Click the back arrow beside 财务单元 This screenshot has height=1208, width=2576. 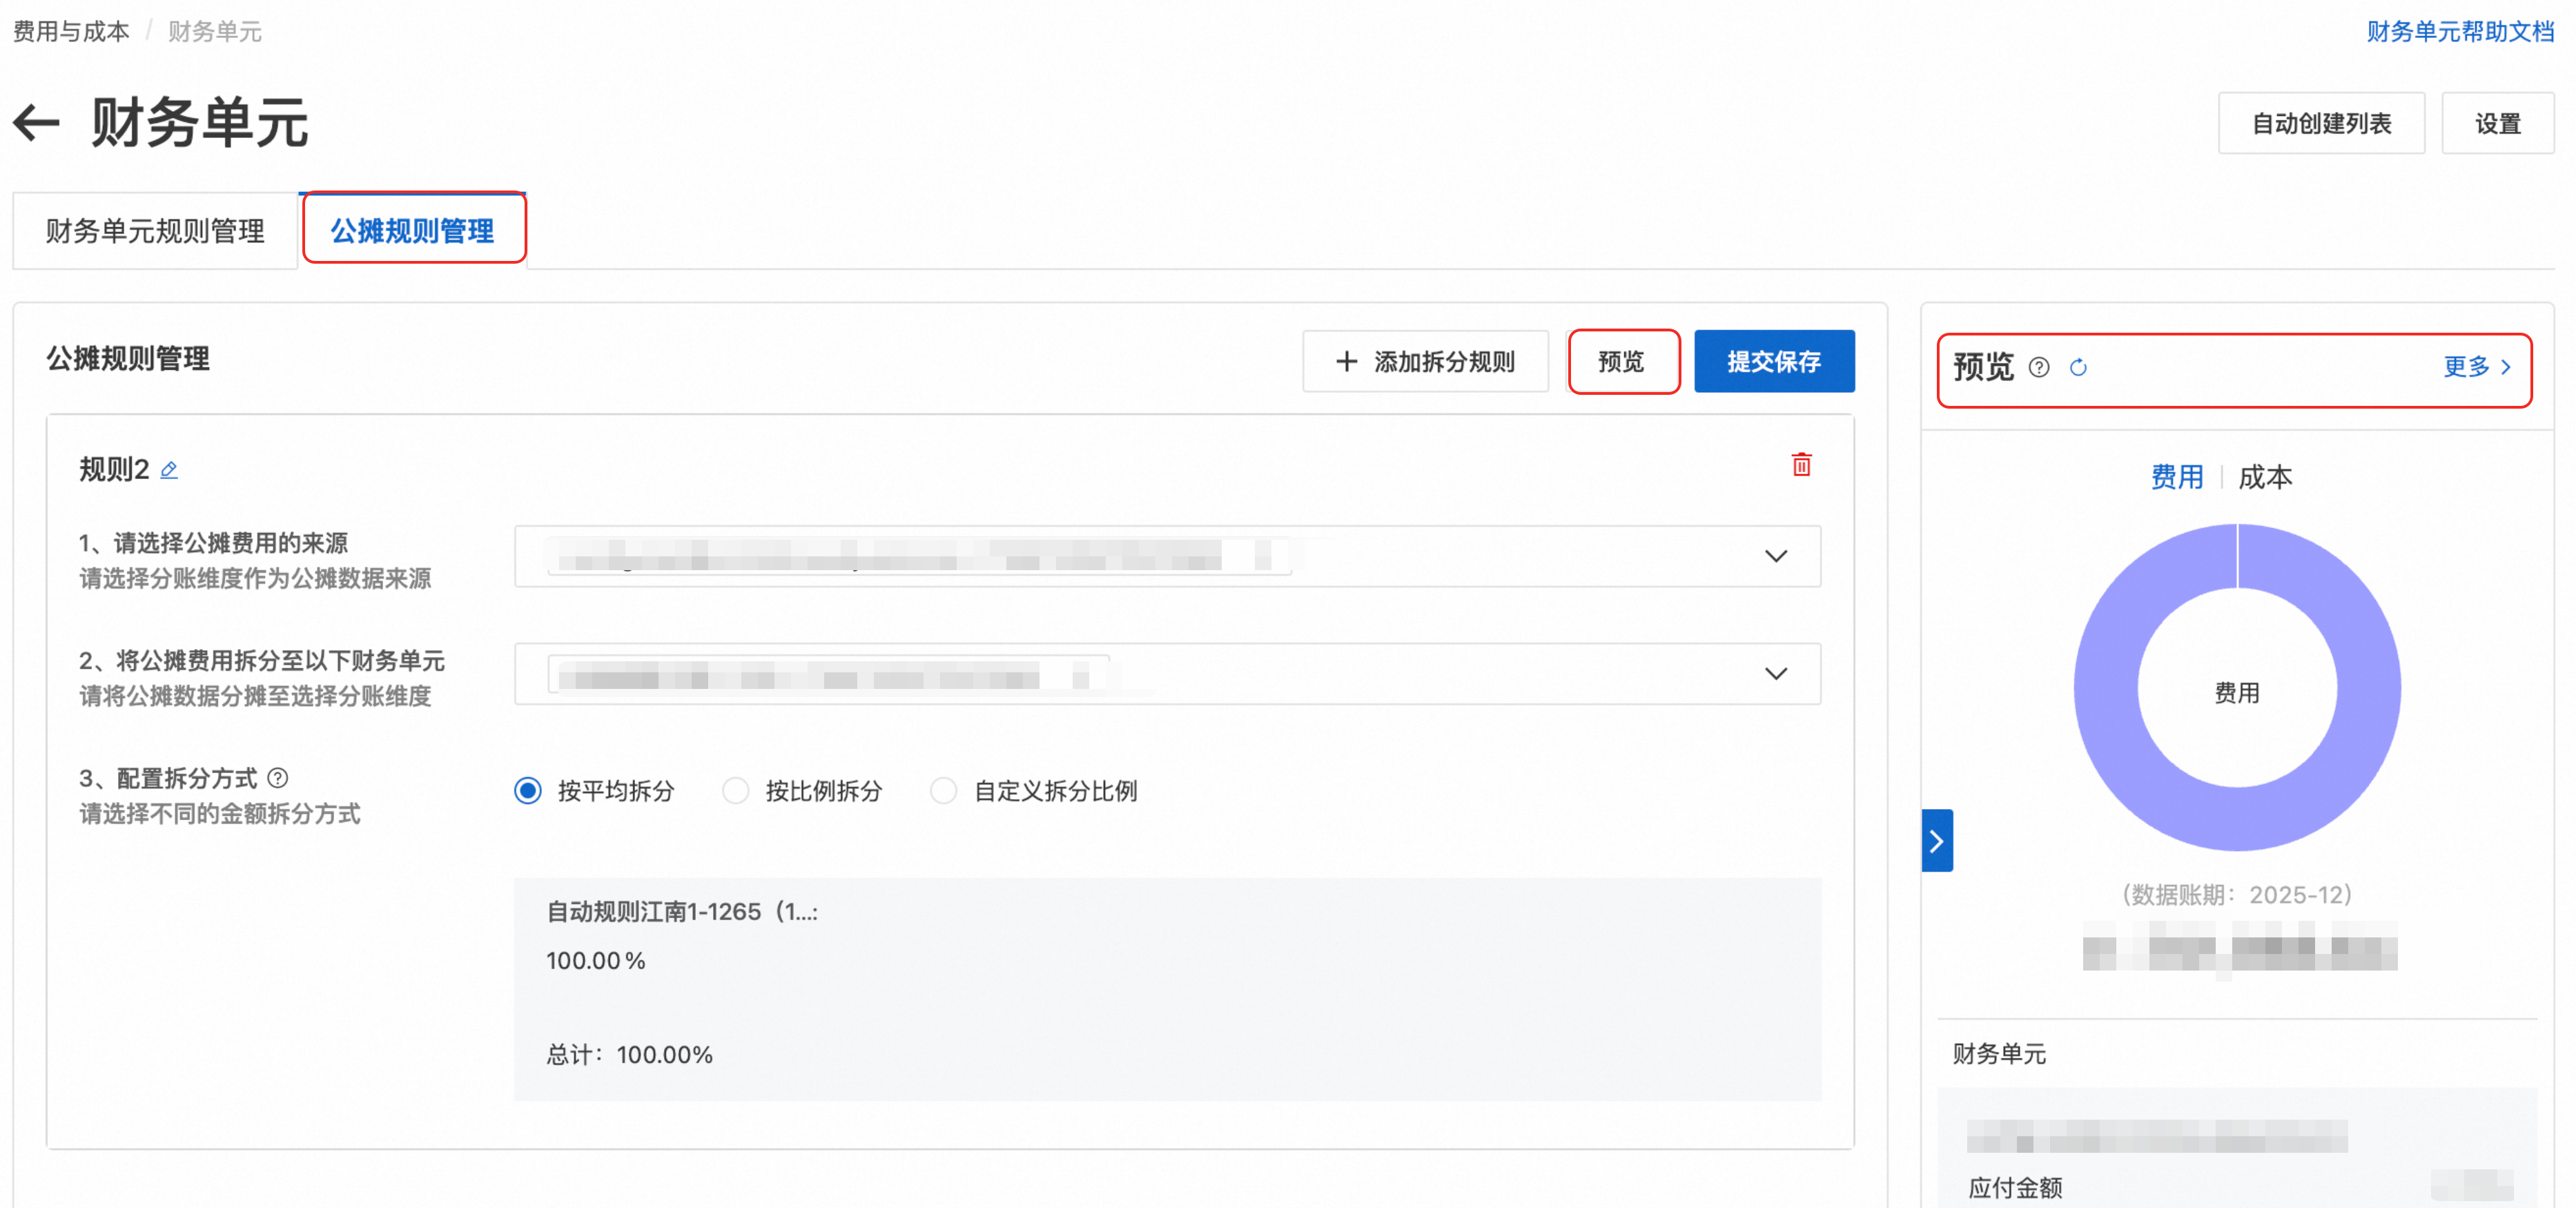point(37,124)
